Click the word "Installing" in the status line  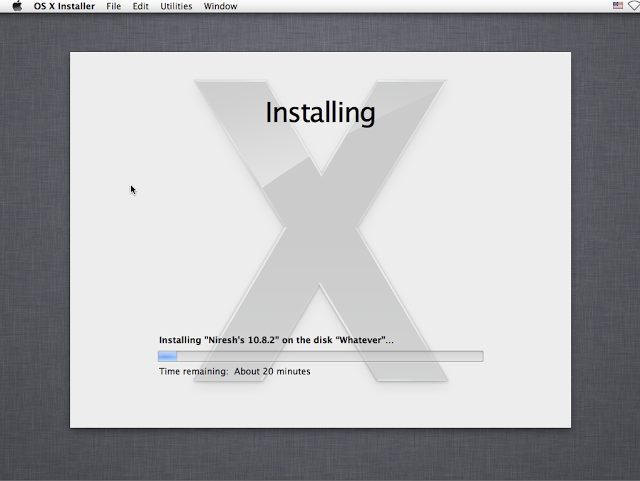pyautogui.click(x=180, y=340)
